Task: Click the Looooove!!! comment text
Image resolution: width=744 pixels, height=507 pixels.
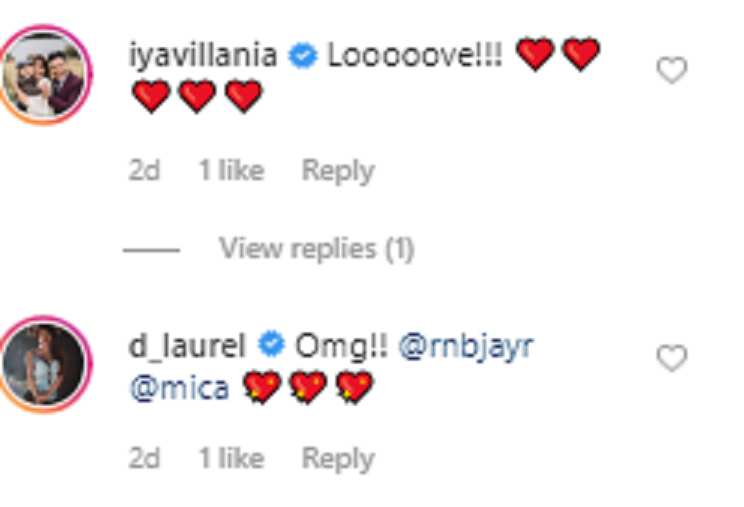Action: pos(415,55)
